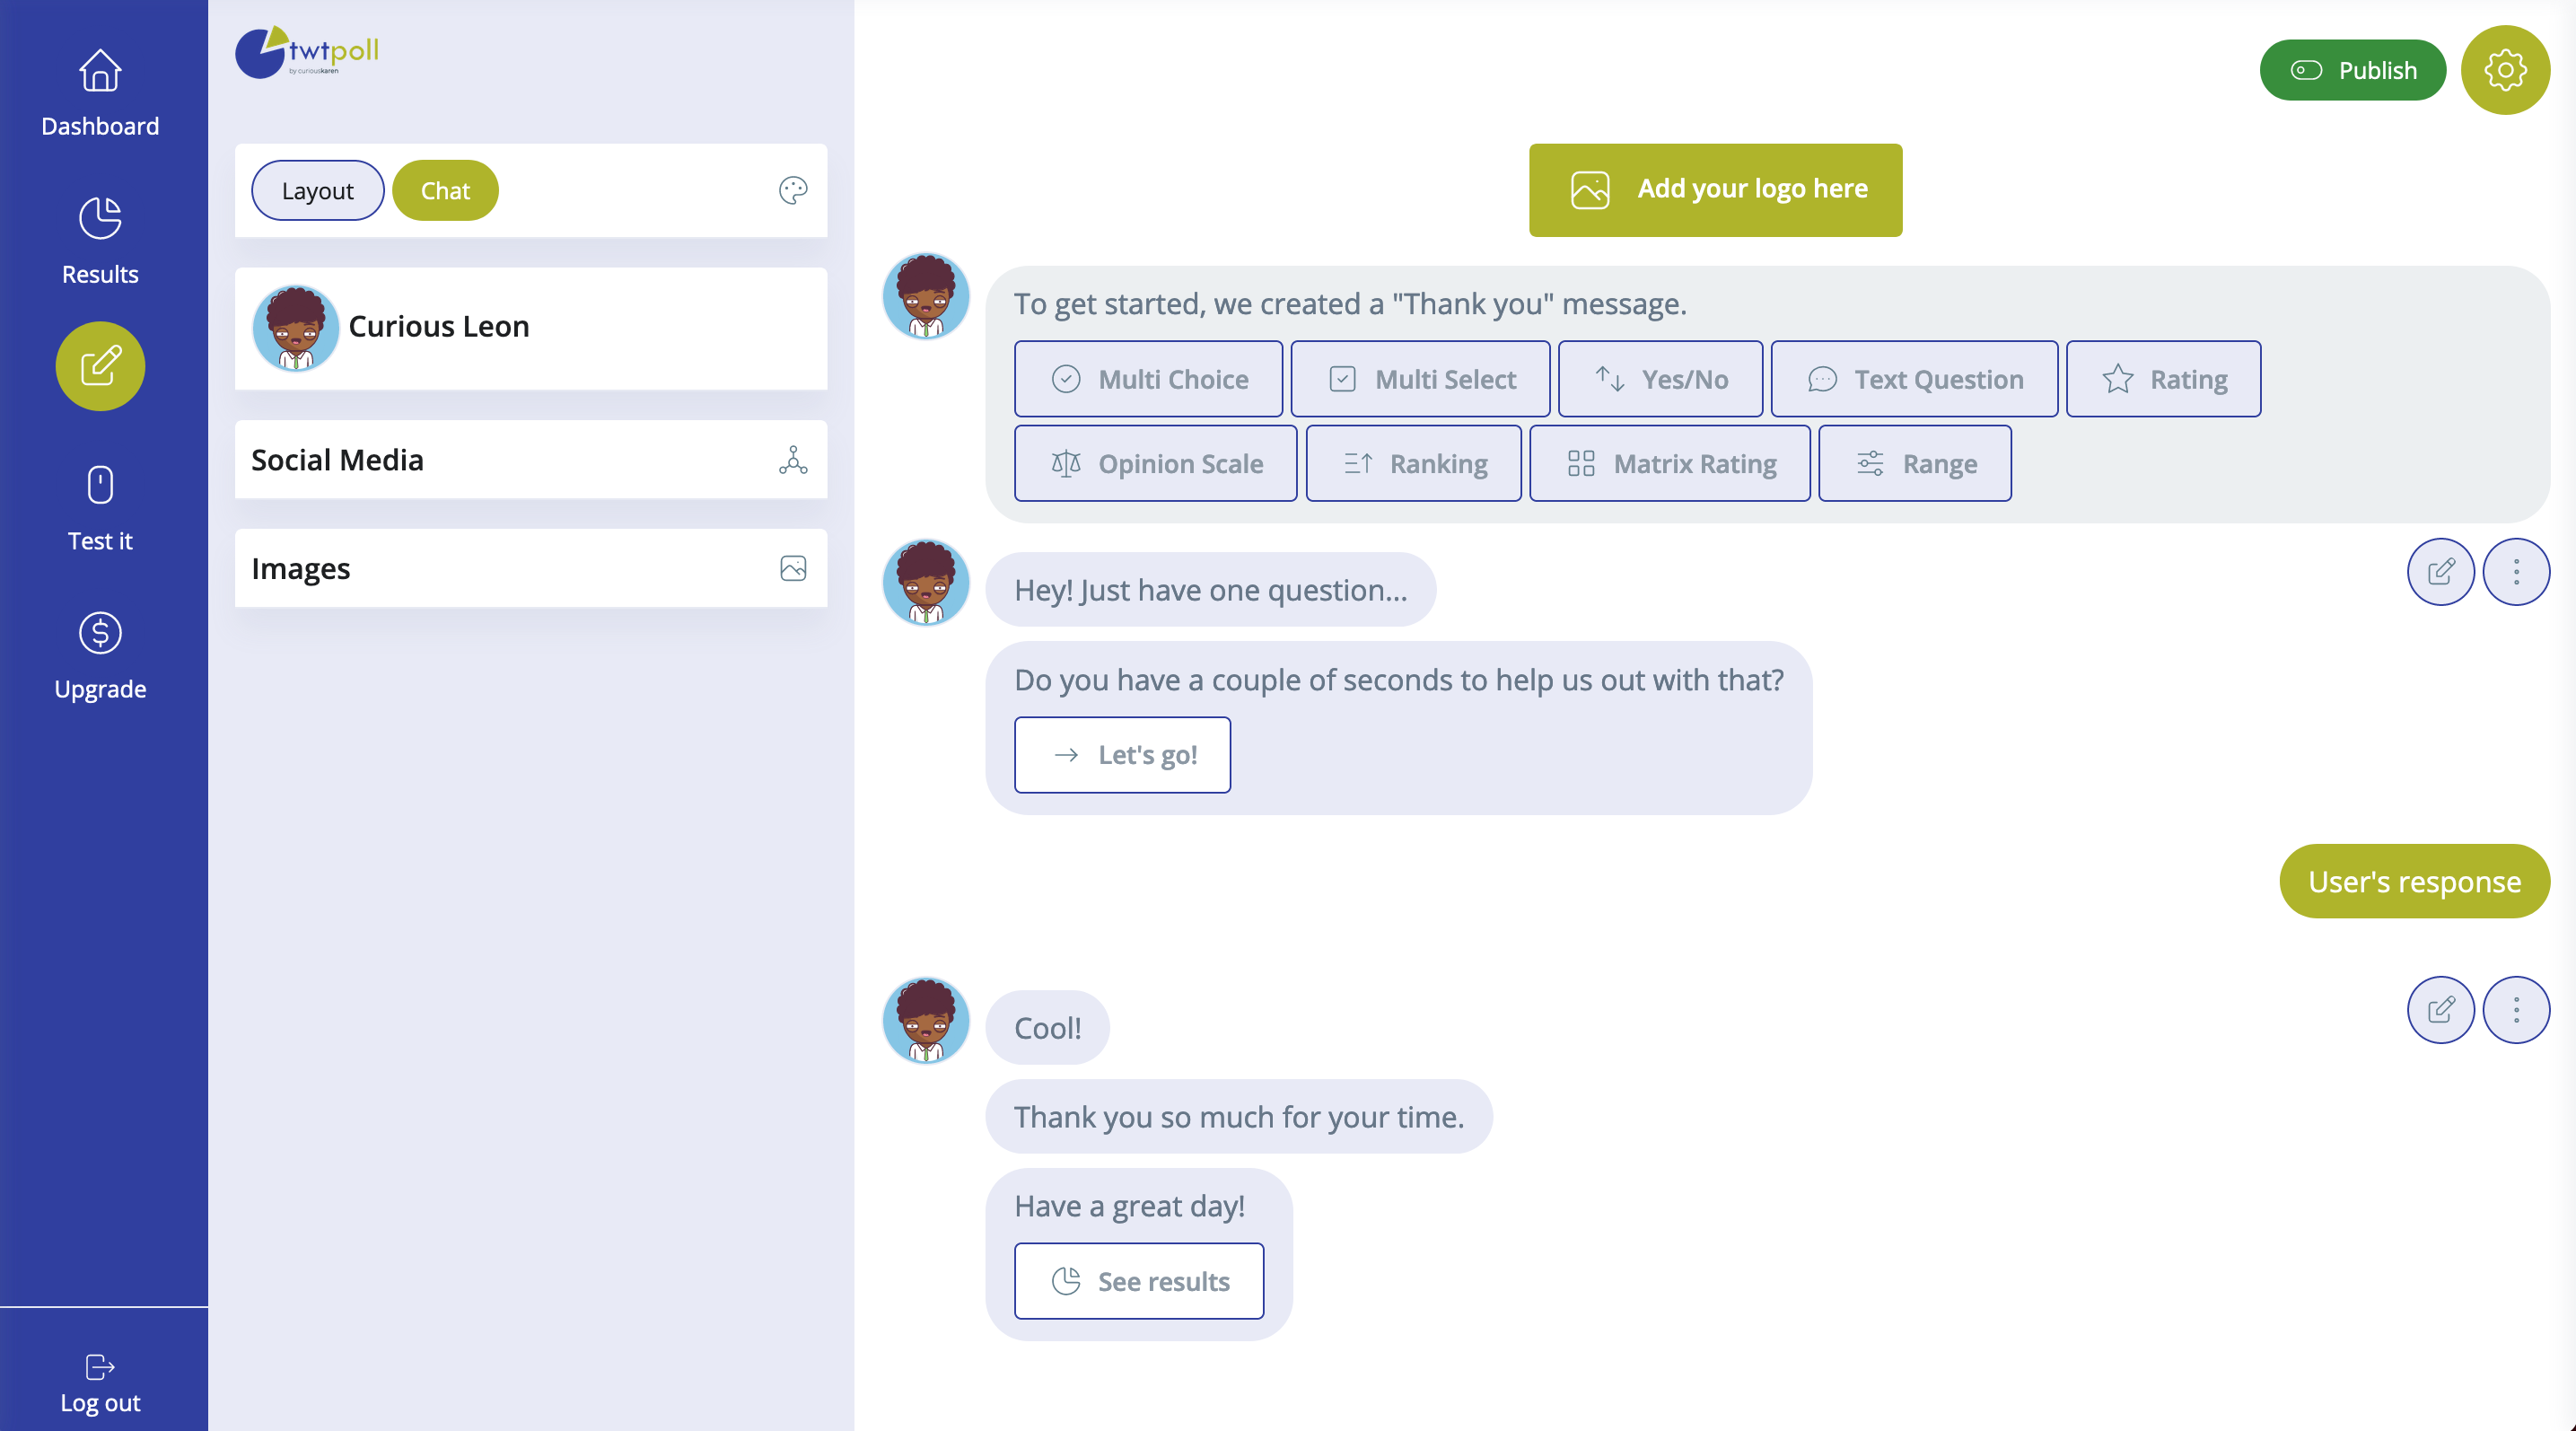Select the green compose editor icon
2576x1431 pixels.
(100, 366)
